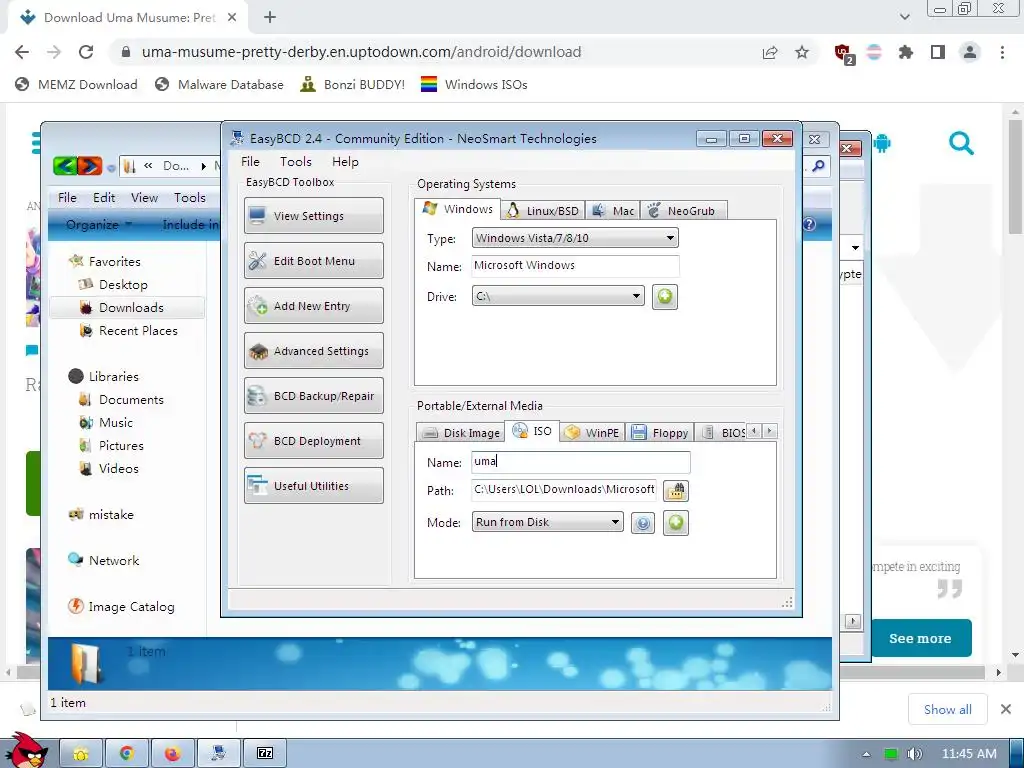Click the ISO Path text field

(564, 490)
